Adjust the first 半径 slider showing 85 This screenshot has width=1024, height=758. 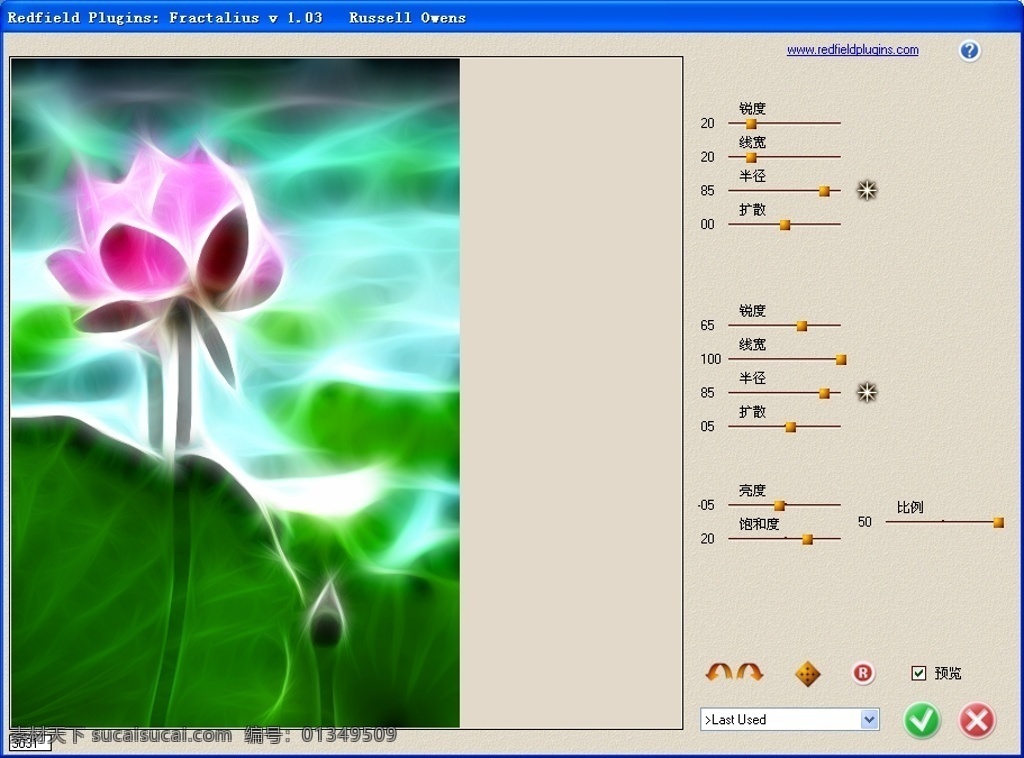click(x=784, y=191)
